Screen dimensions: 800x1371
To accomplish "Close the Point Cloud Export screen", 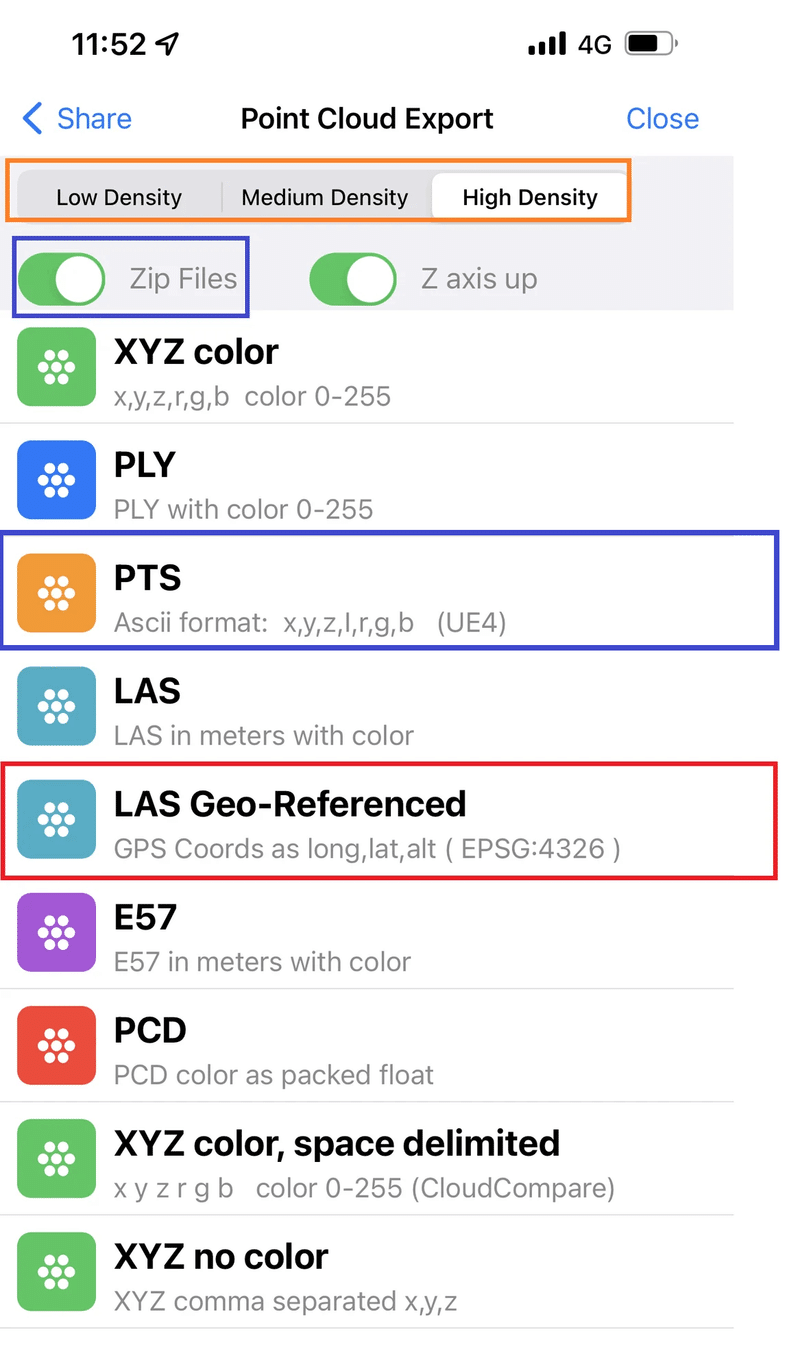I will pyautogui.click(x=662, y=118).
